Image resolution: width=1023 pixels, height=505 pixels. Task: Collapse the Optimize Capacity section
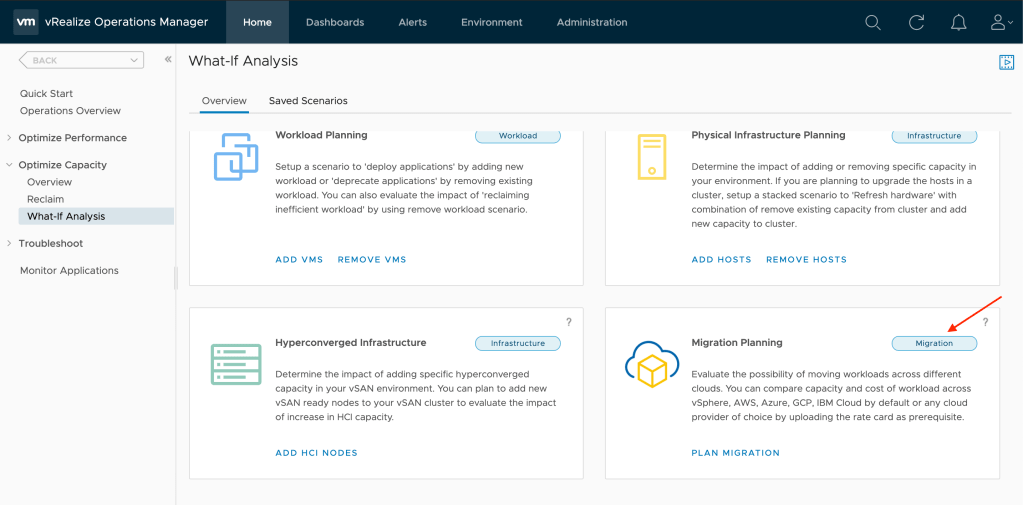10,165
